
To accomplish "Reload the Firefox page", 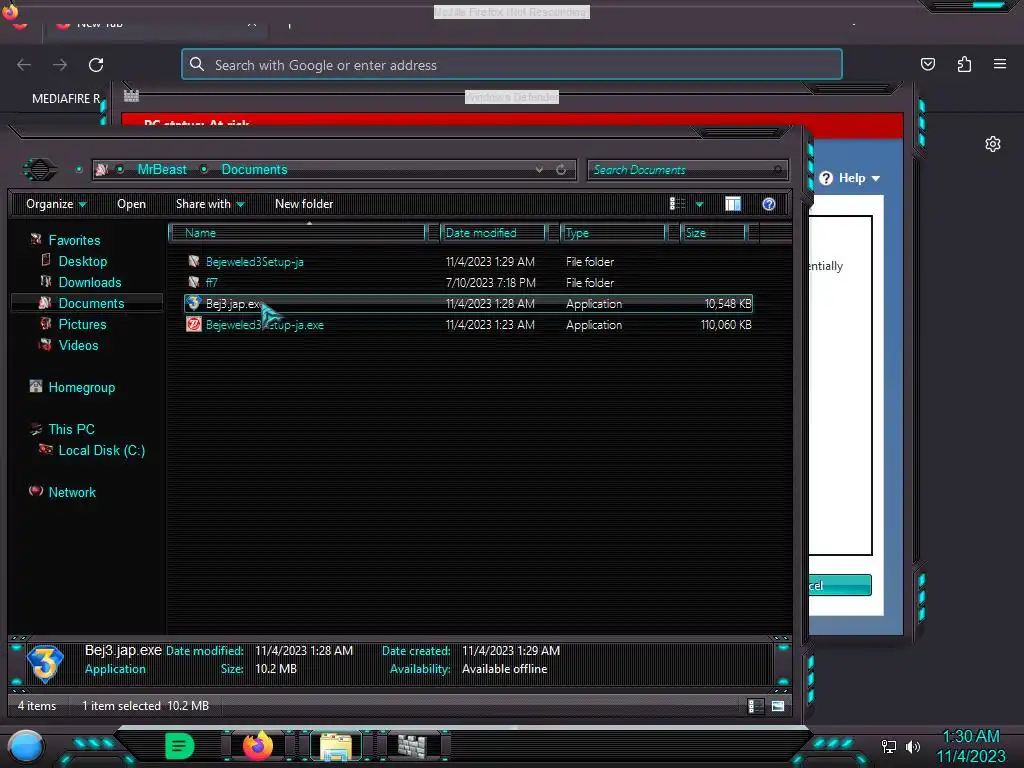I will click(96, 65).
